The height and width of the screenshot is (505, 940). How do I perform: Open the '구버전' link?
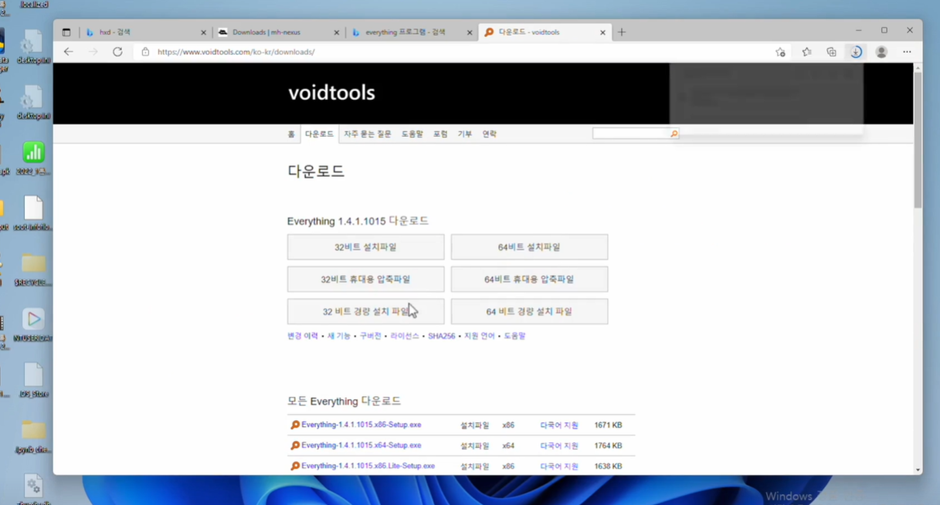point(370,336)
